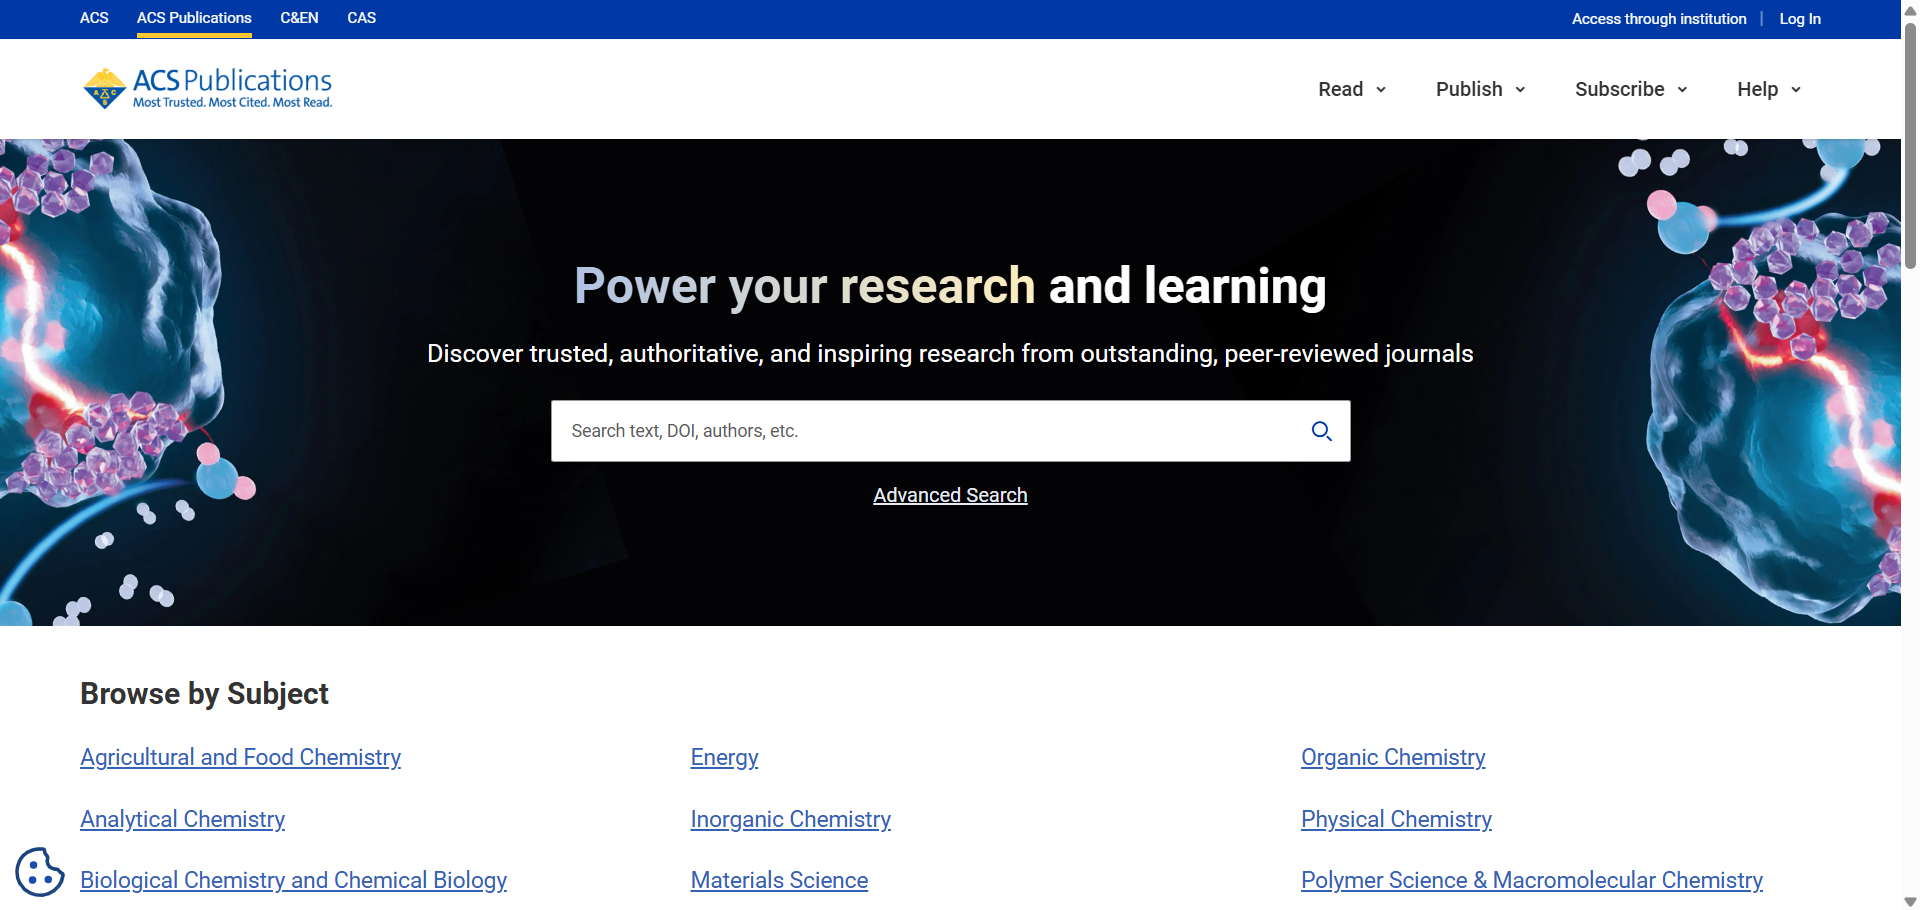1920x910 pixels.
Task: Click Access through institution
Action: point(1659,19)
